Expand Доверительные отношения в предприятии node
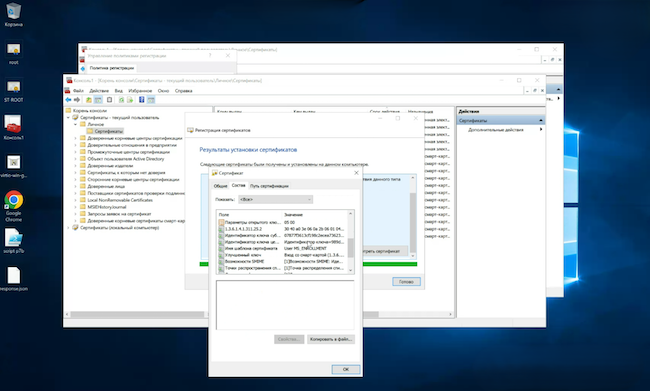 (x=75, y=145)
